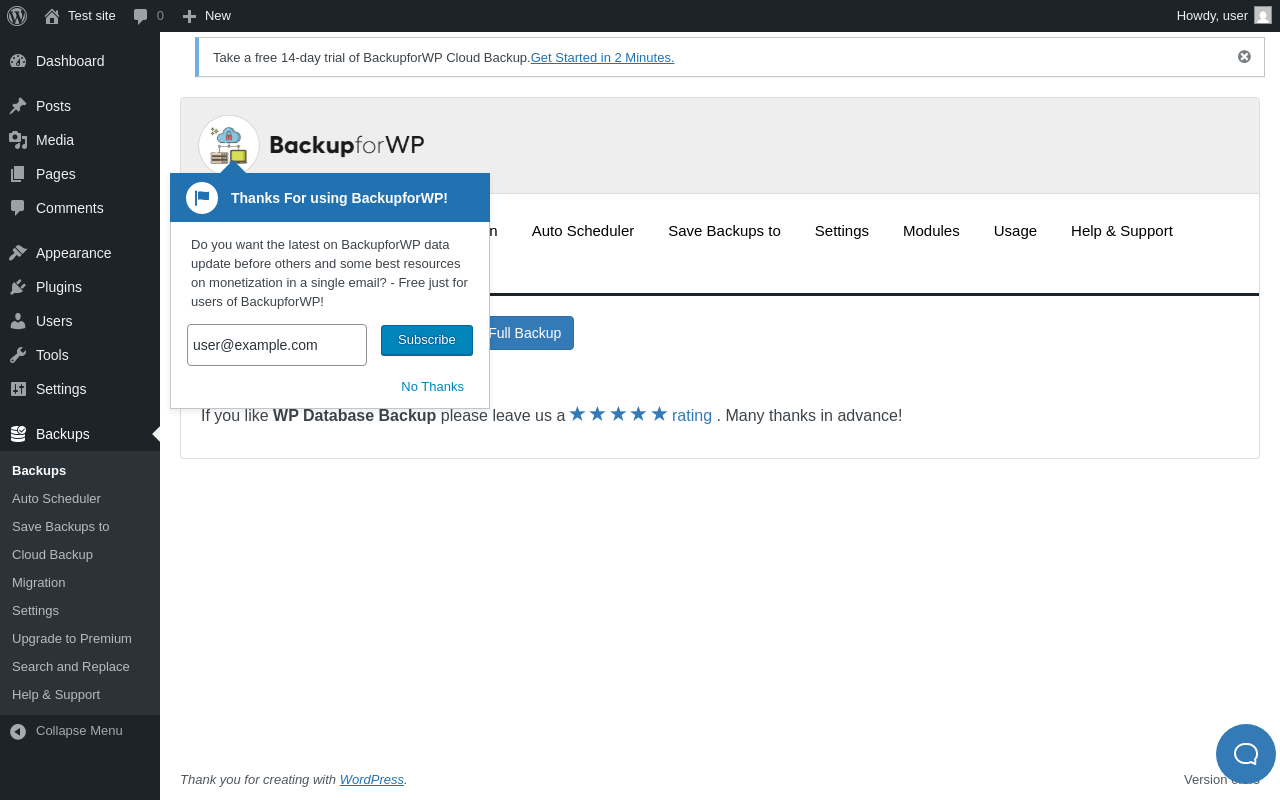Click the Test site name in admin bar
This screenshot has width=1280, height=800.
(x=92, y=16)
